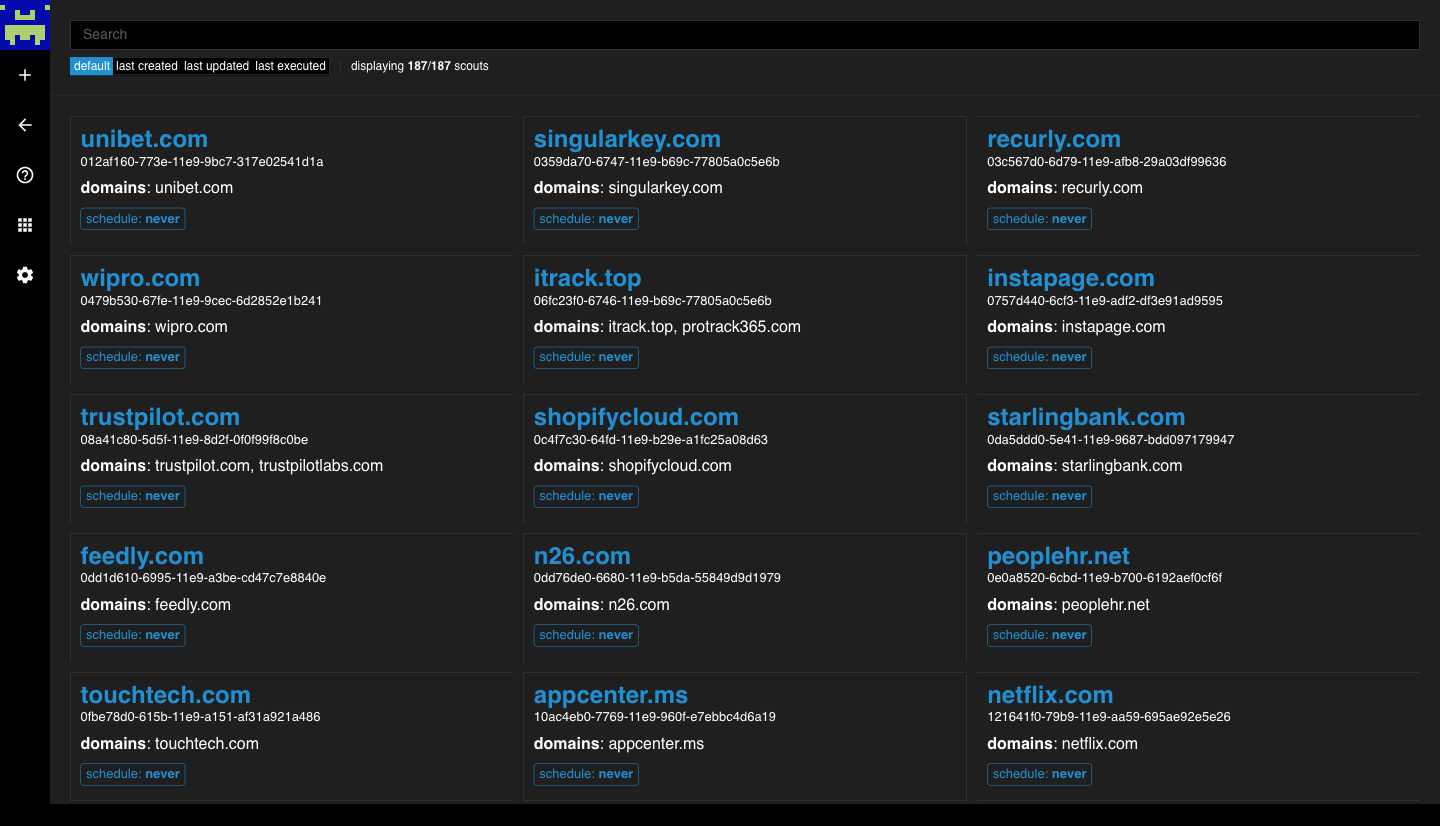Sort scouts by last updated
Image resolution: width=1440 pixels, height=826 pixels.
pos(216,66)
